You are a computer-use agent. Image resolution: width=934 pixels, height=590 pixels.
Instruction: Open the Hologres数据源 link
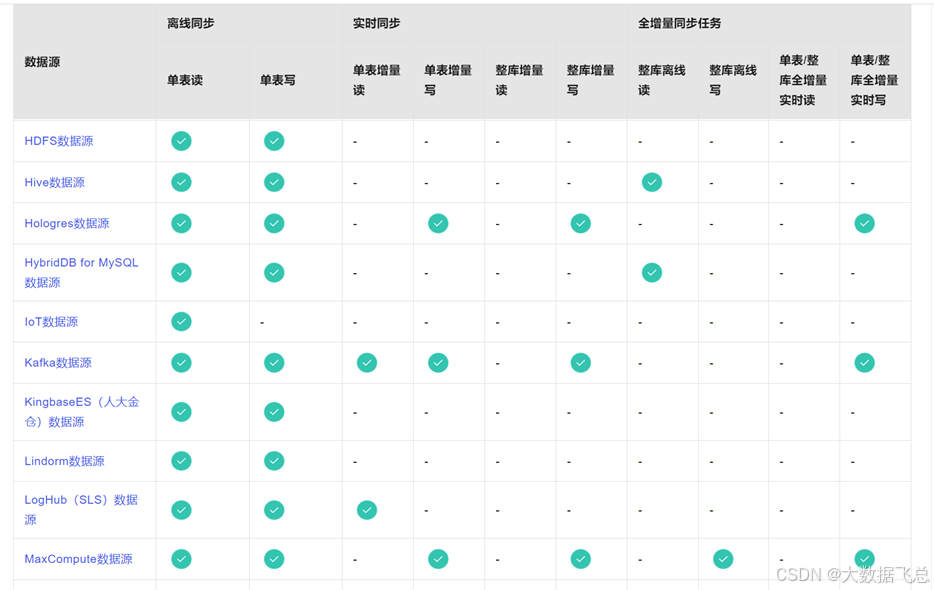coord(67,223)
